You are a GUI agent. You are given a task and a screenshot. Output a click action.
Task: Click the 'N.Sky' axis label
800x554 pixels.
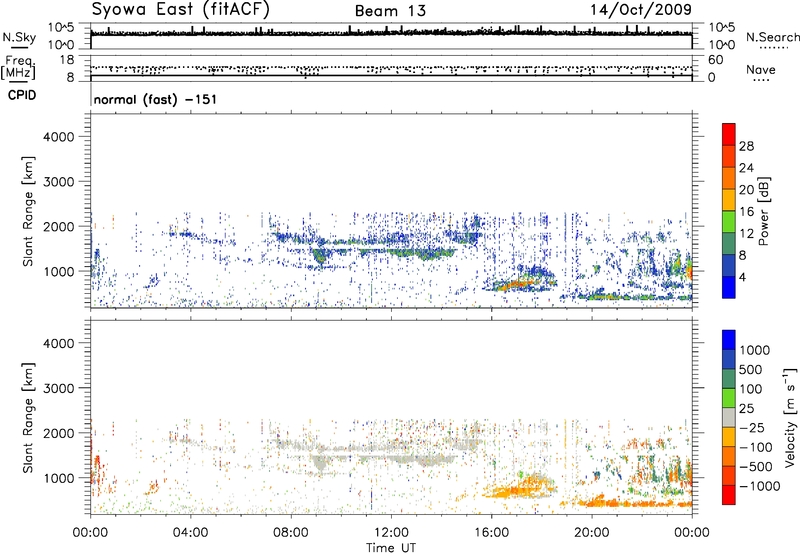(x=19, y=37)
